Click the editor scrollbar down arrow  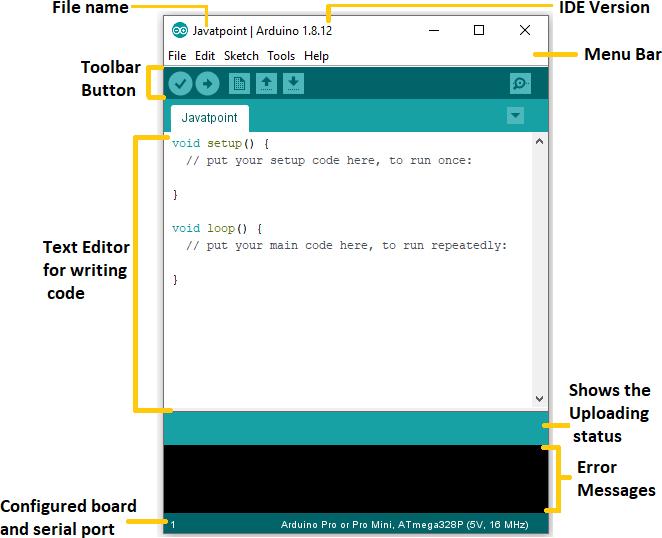click(539, 398)
